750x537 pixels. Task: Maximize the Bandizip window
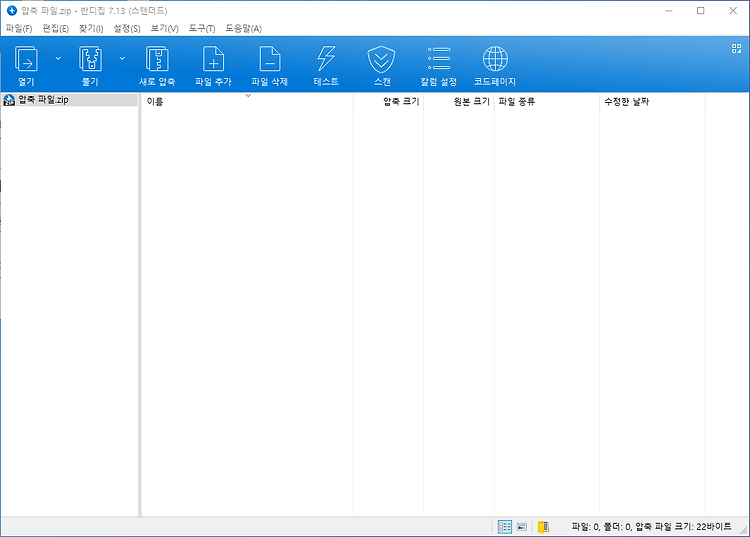[x=701, y=11]
